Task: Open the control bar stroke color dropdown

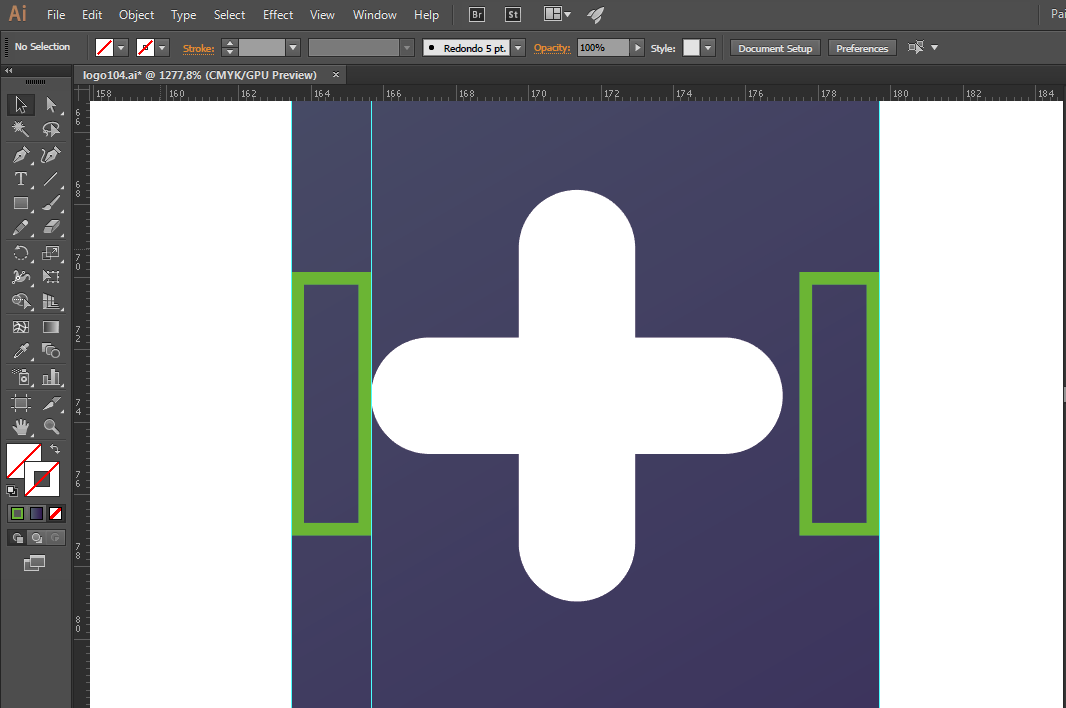Action: (x=162, y=48)
